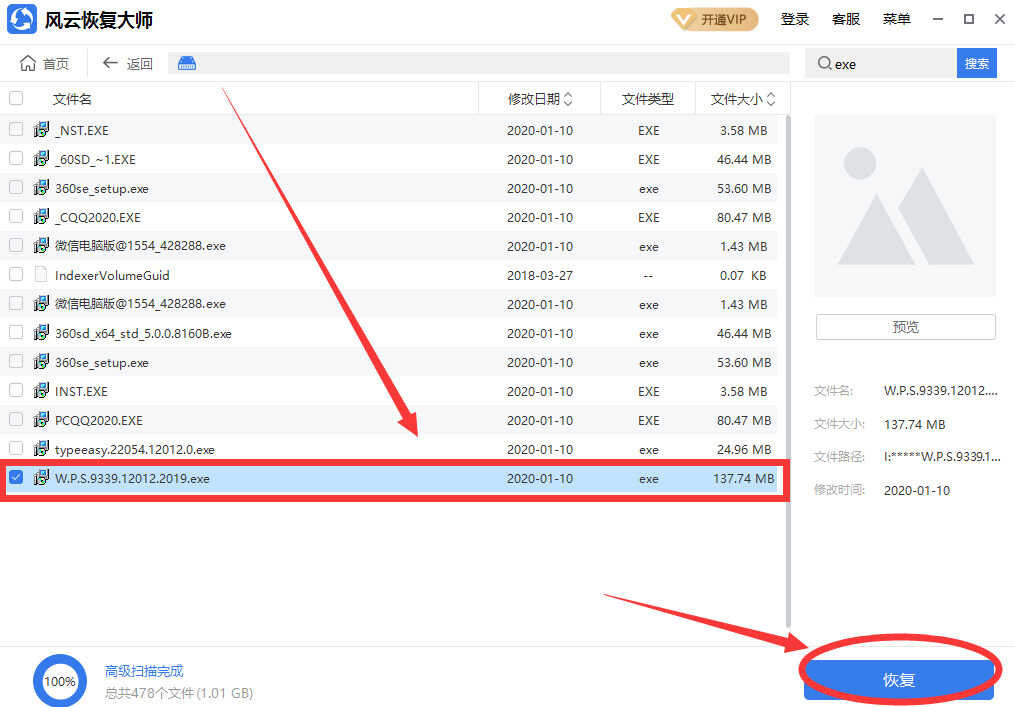The height and width of the screenshot is (707, 1015).
Task: Toggle the select-all checkbox in header
Action: [16, 98]
